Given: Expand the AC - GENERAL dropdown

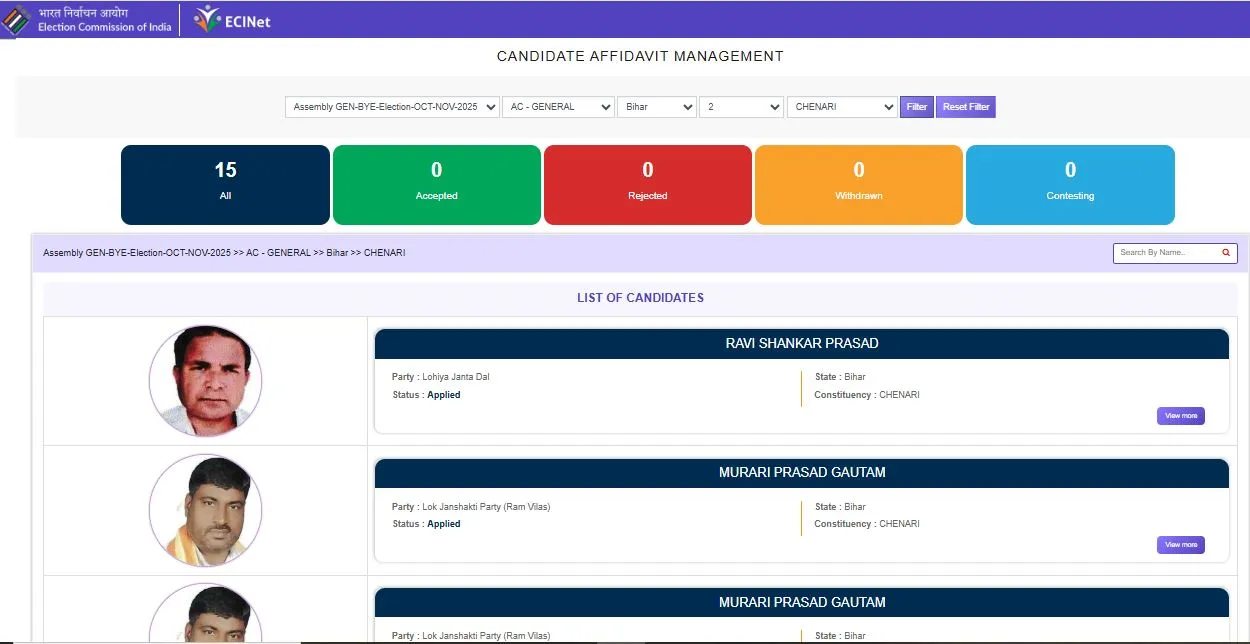Looking at the screenshot, I should point(558,107).
